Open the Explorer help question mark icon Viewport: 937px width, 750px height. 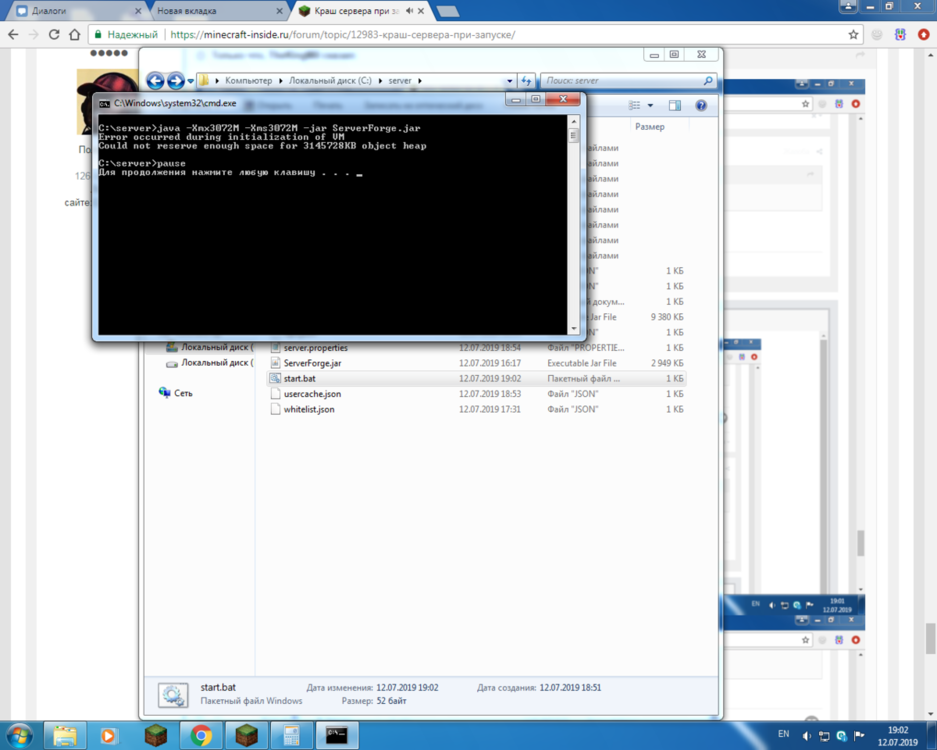[701, 106]
